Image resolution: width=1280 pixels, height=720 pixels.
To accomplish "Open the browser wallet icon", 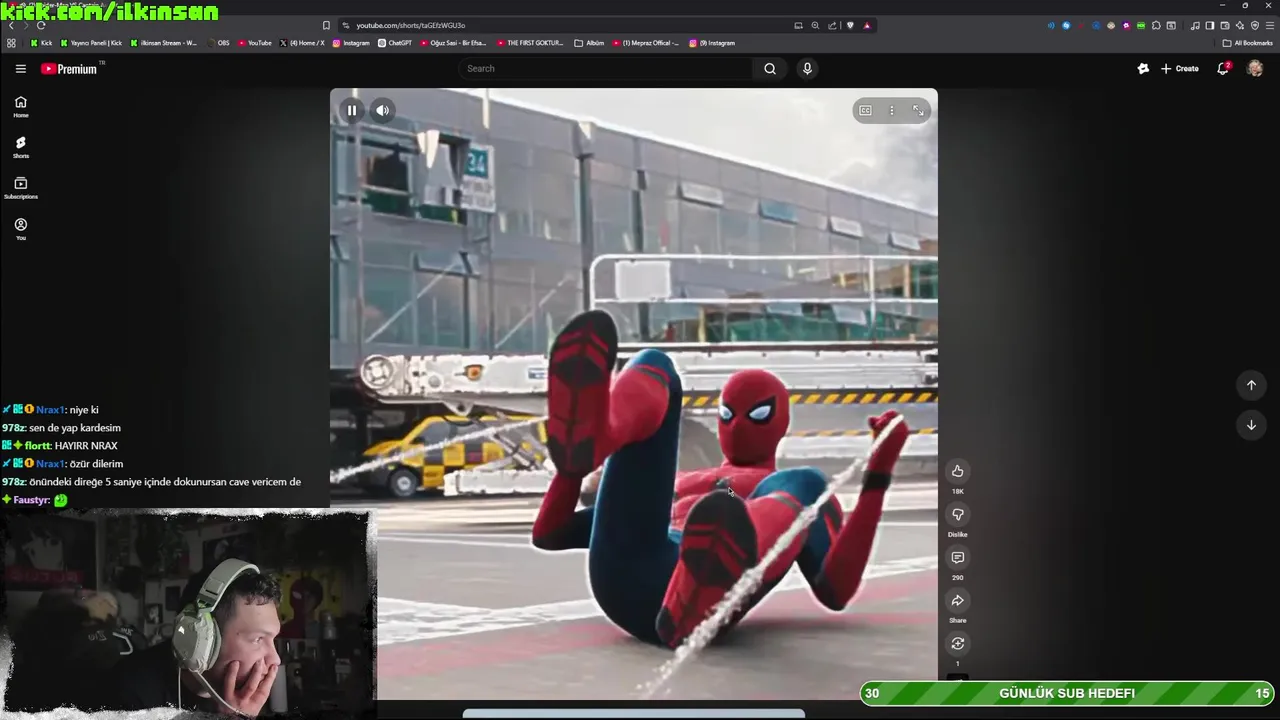I will tap(1224, 25).
